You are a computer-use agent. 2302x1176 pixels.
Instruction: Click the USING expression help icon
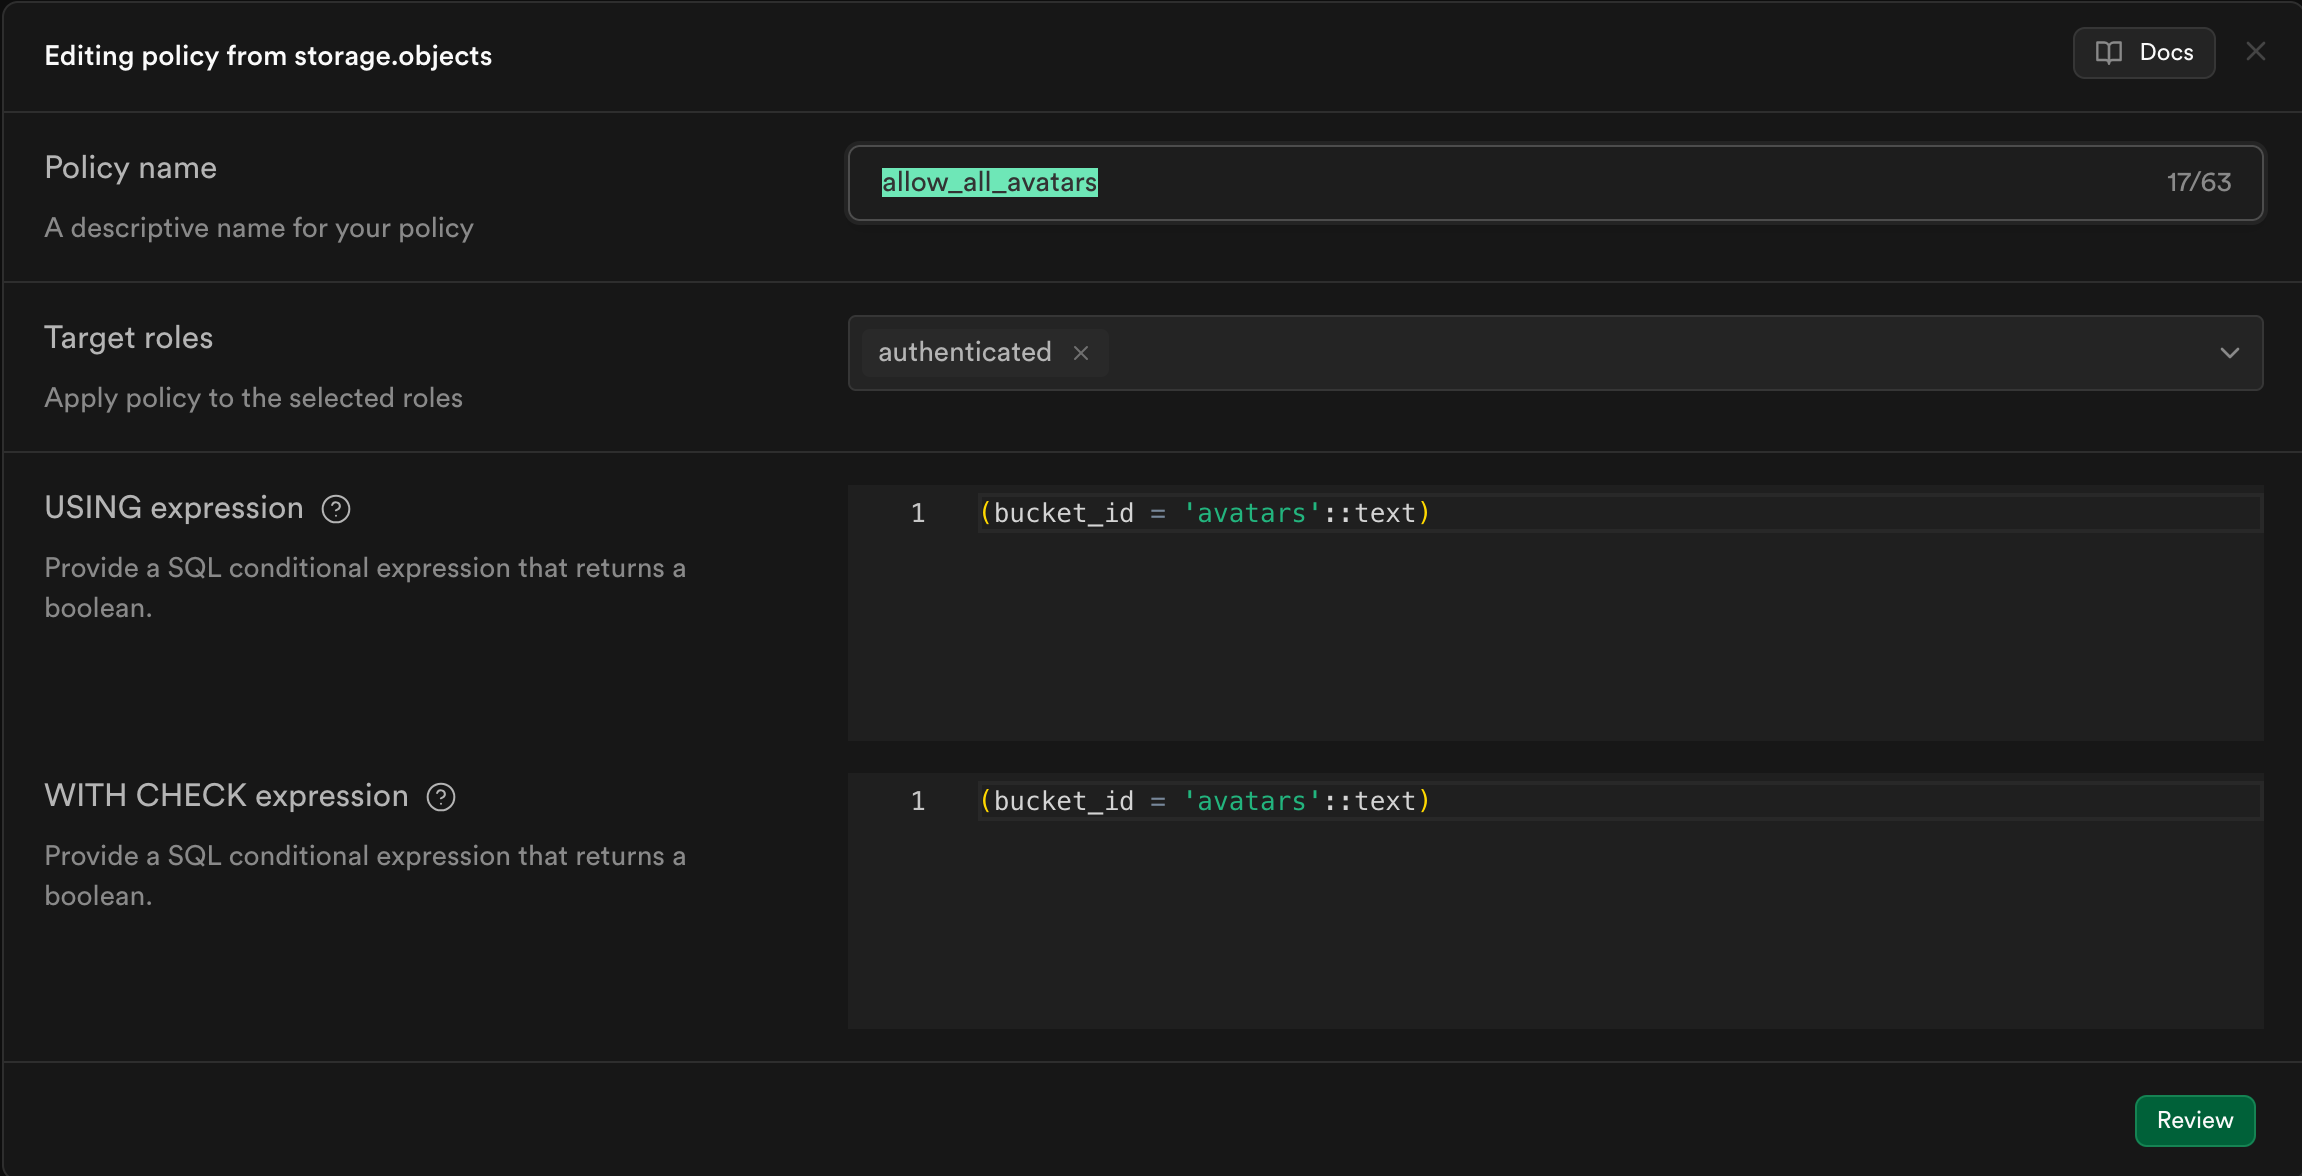336,510
